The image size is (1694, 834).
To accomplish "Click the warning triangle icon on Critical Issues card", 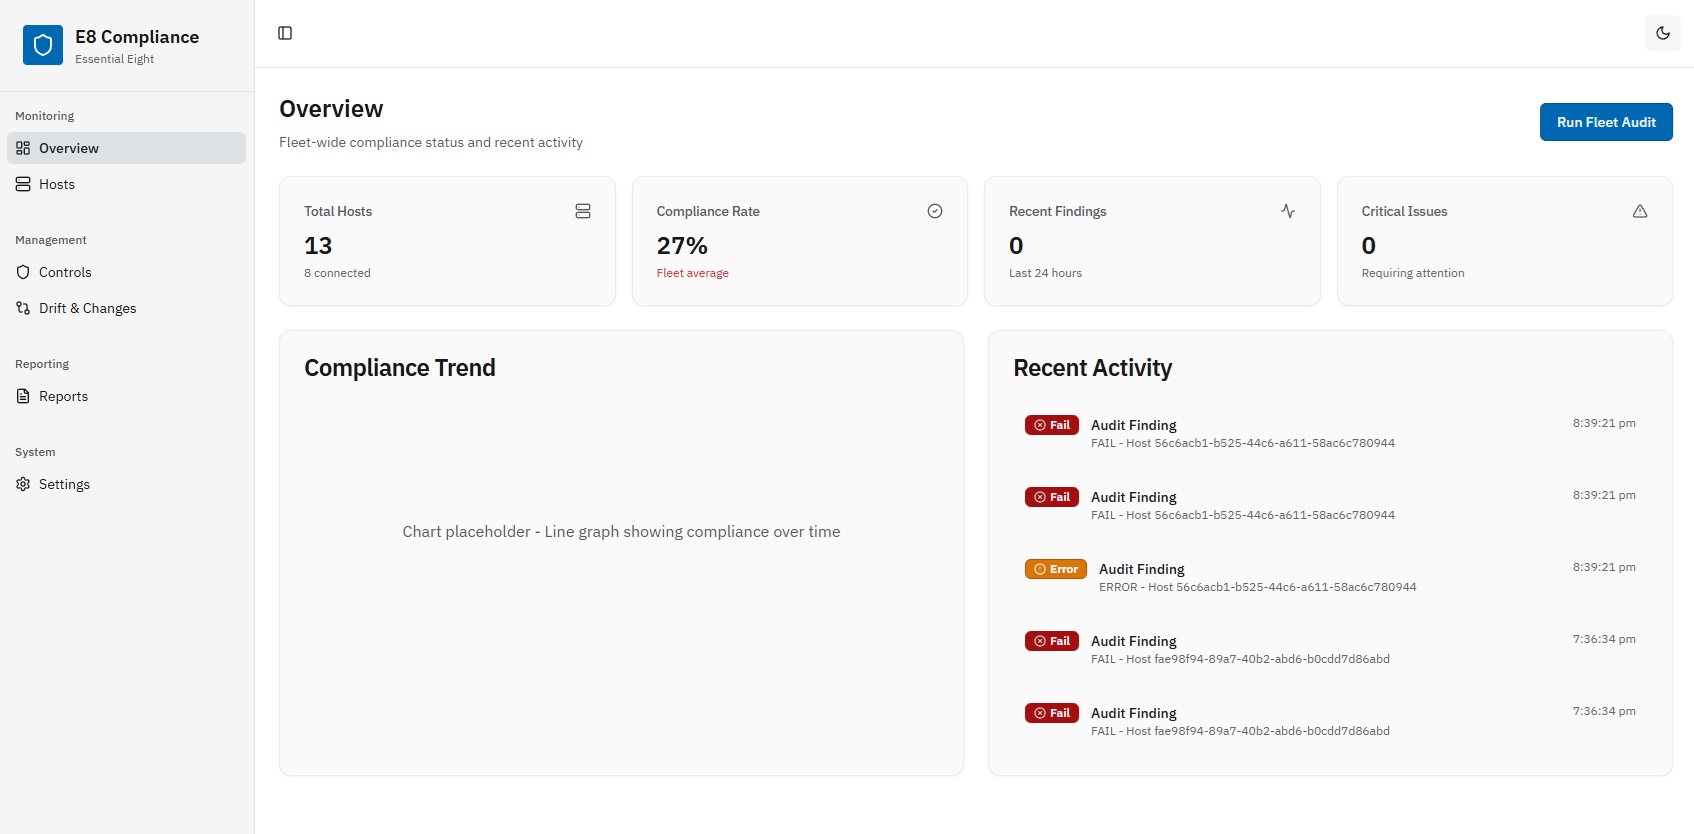I will 1640,211.
